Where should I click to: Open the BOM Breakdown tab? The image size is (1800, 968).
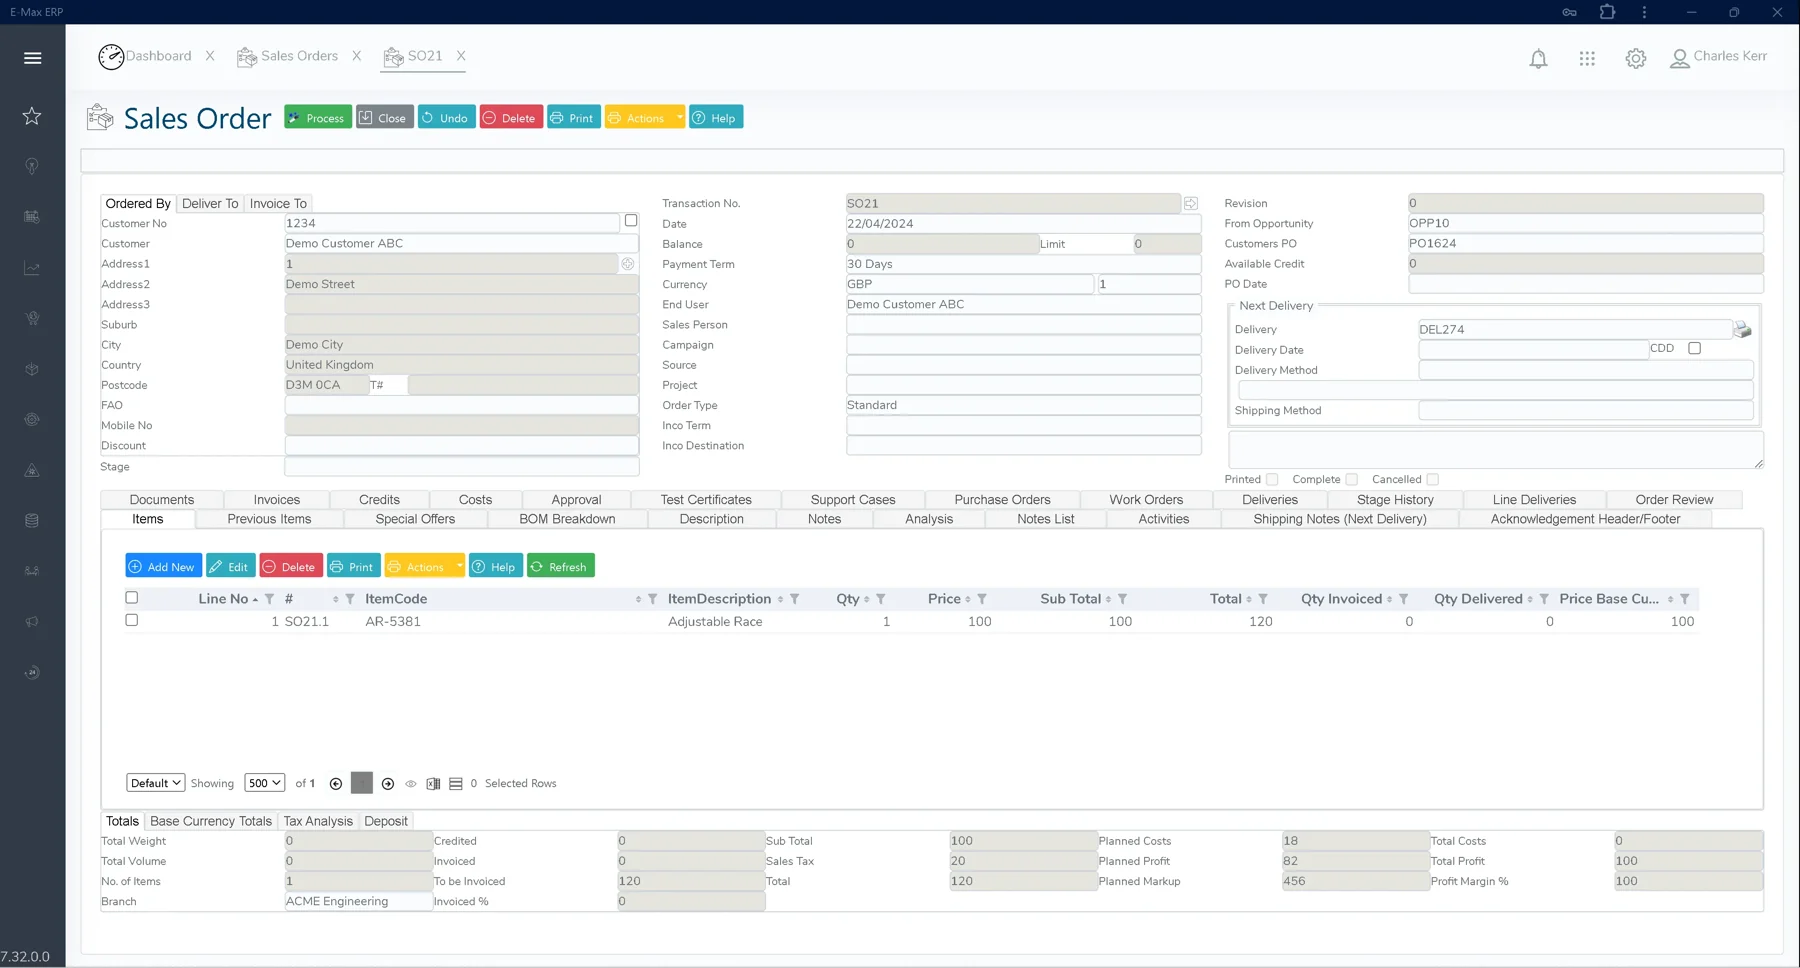567,519
